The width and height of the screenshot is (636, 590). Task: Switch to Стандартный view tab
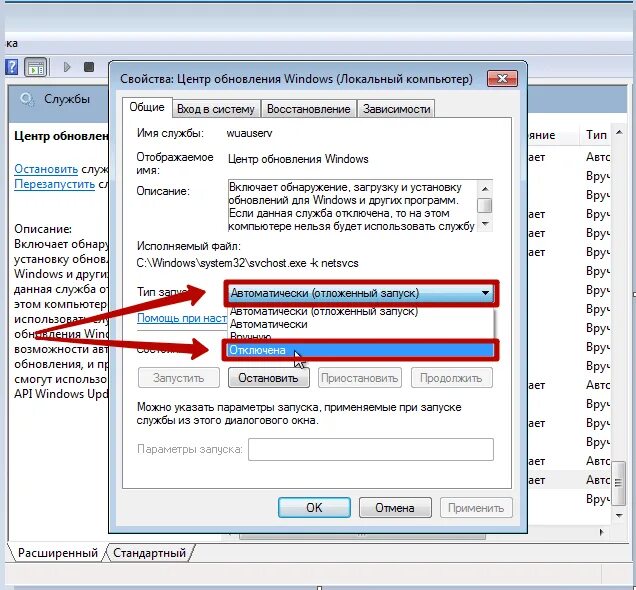click(149, 553)
